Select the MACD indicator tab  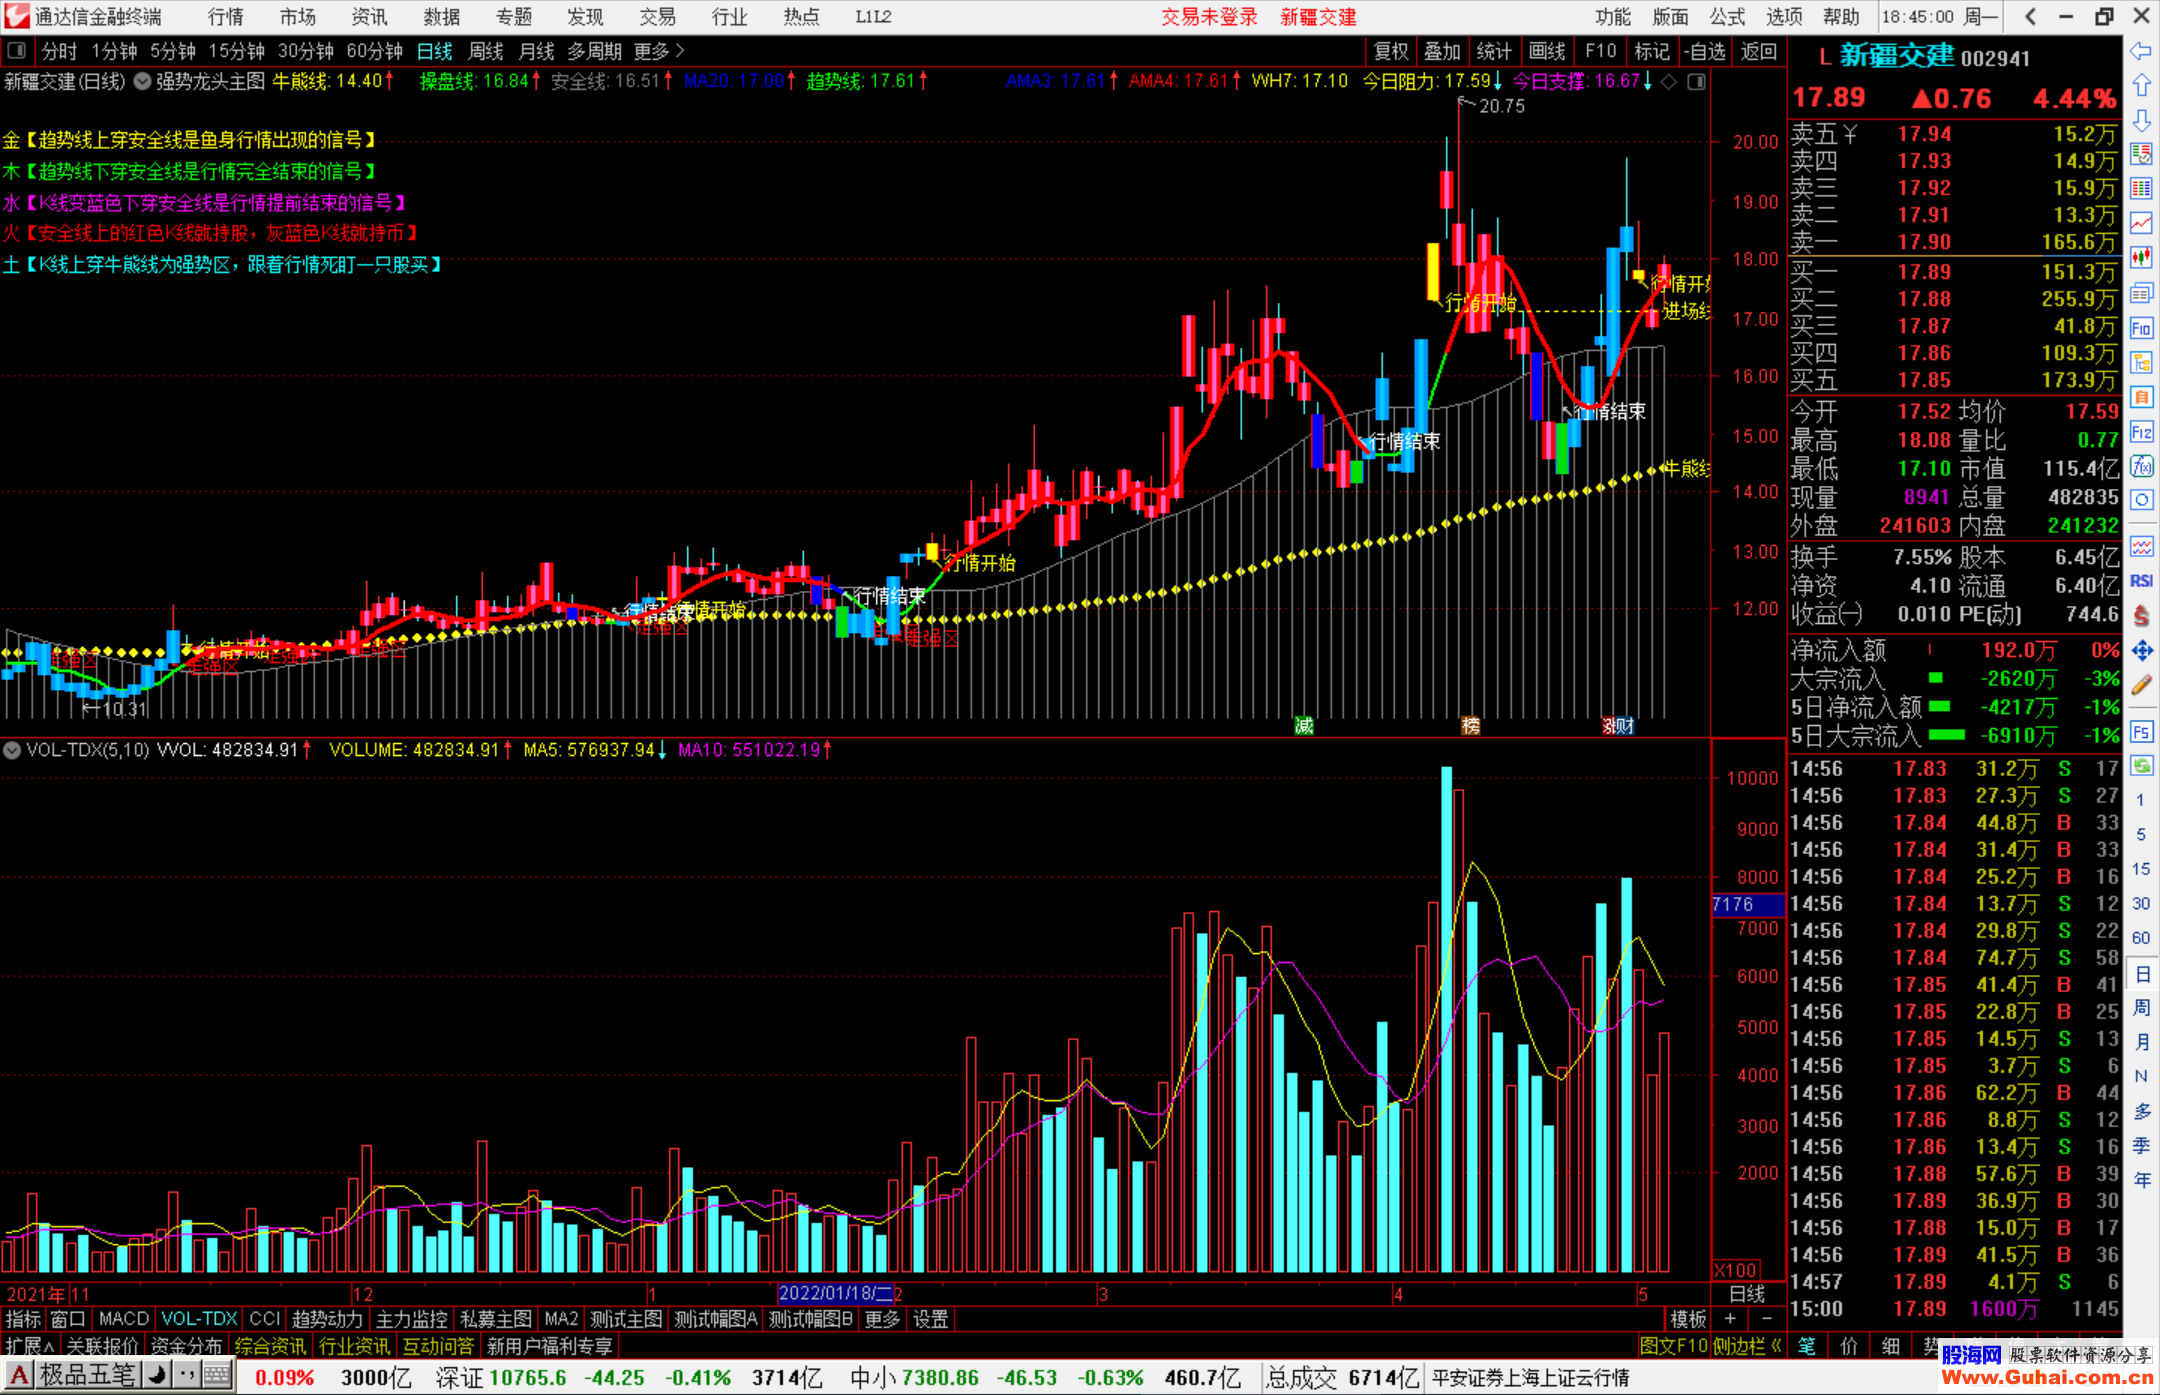click(x=123, y=1320)
